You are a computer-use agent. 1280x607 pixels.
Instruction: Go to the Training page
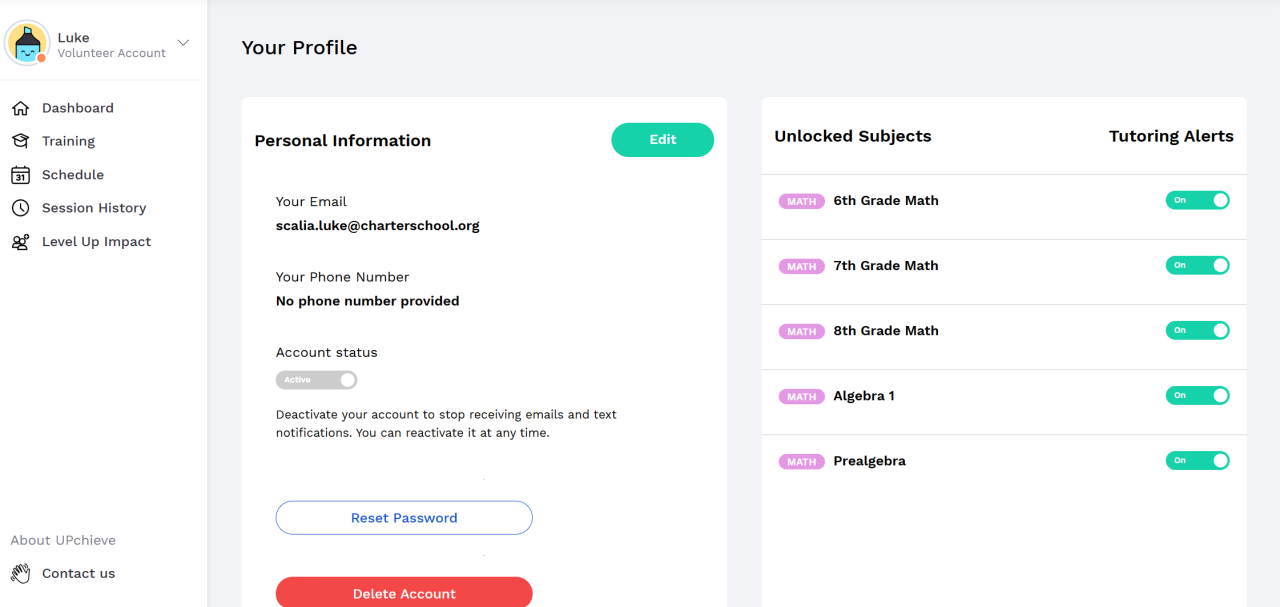click(x=68, y=141)
